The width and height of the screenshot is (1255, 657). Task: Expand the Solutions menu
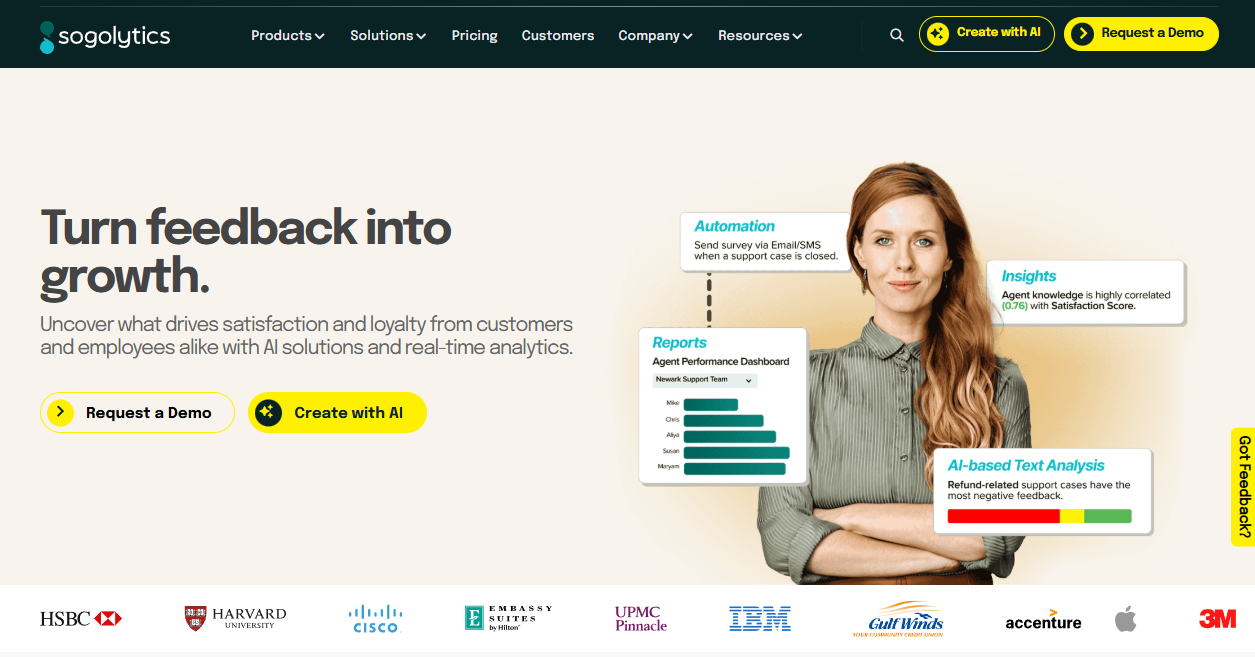[x=388, y=35]
